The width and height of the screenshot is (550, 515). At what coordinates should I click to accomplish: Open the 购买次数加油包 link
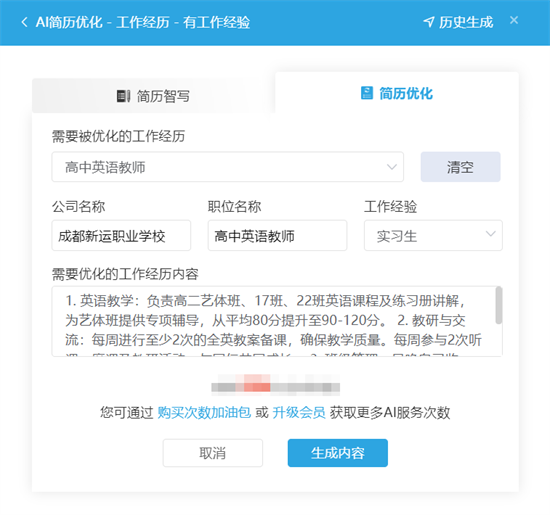tap(204, 413)
